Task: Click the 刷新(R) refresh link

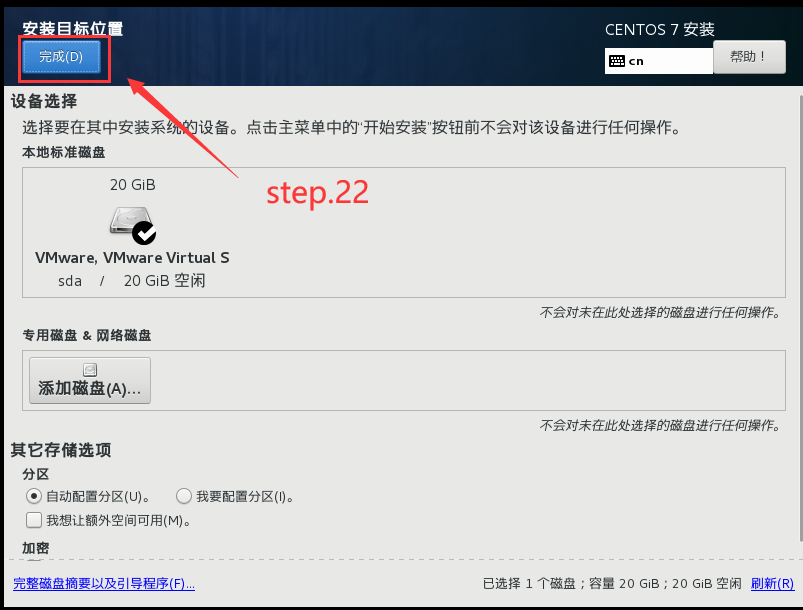Action: [x=772, y=583]
